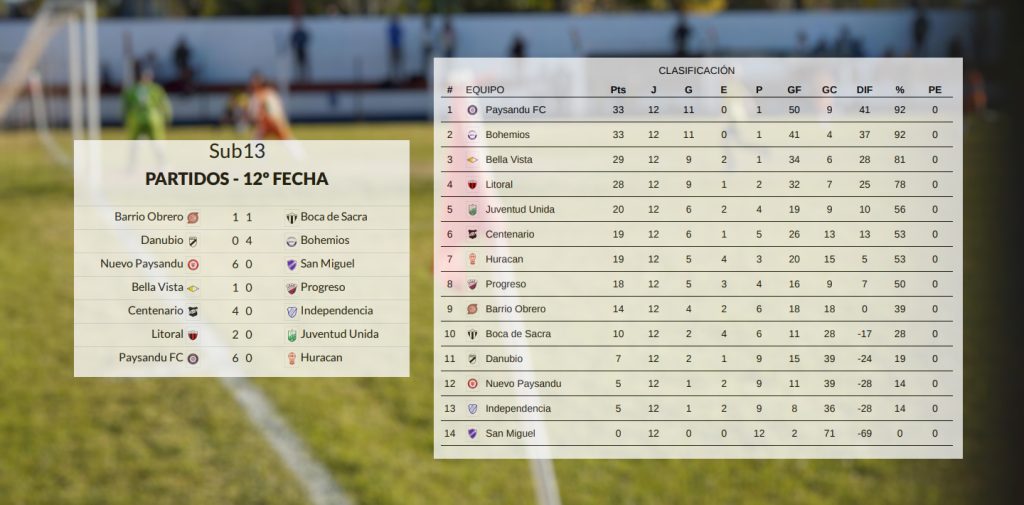Click the Huracan crest in matches list
The height and width of the screenshot is (505, 1024).
click(x=291, y=358)
